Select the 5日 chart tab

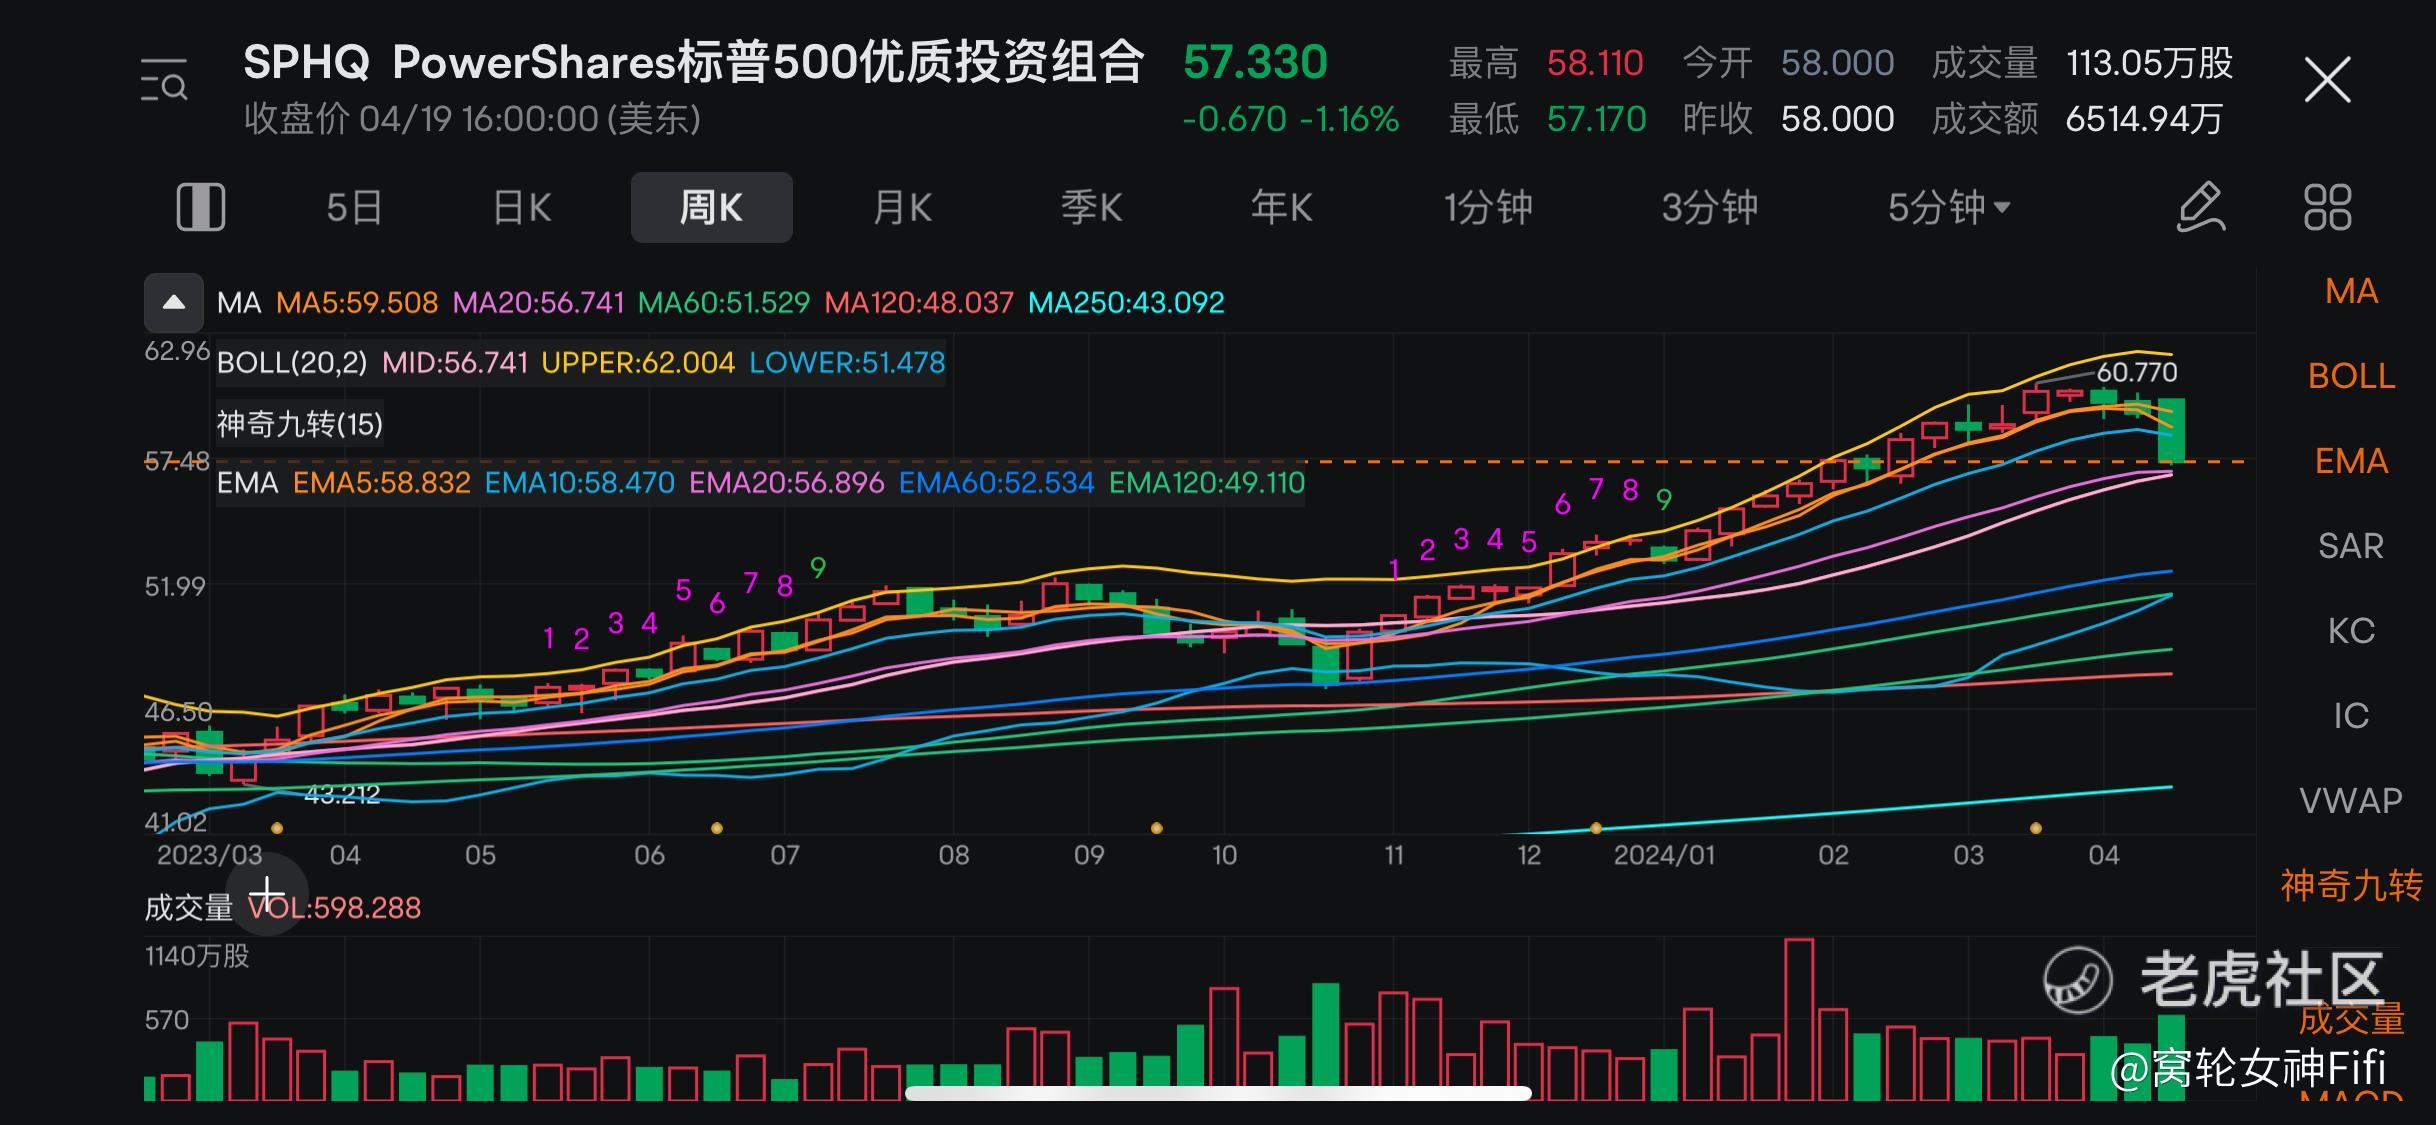click(354, 207)
